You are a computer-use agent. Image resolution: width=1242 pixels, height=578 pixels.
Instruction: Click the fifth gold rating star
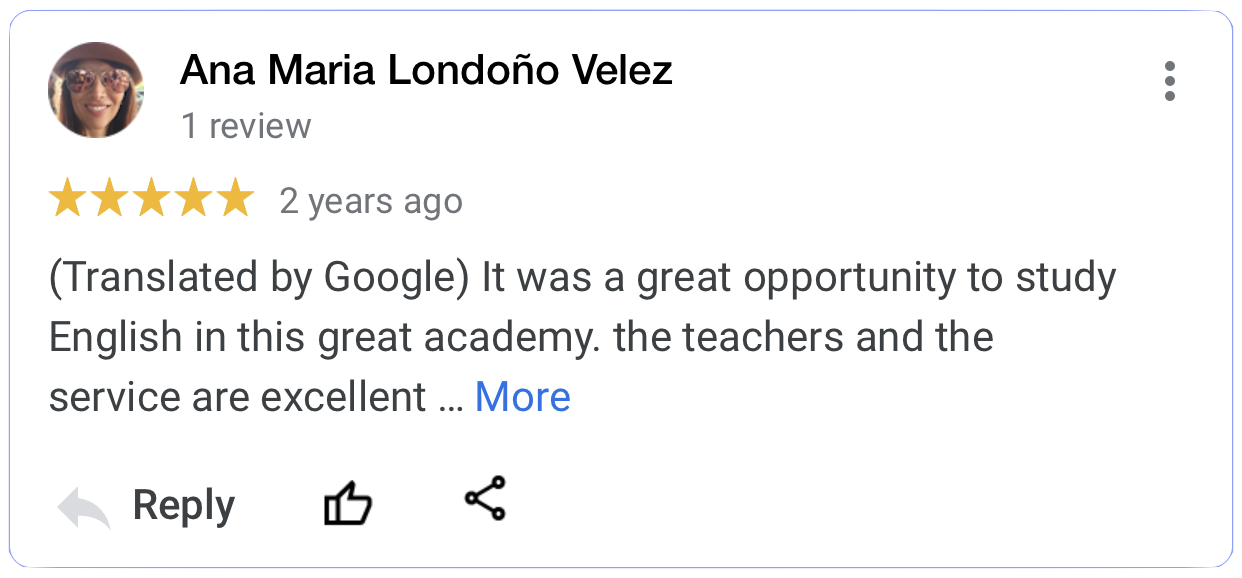(235, 199)
